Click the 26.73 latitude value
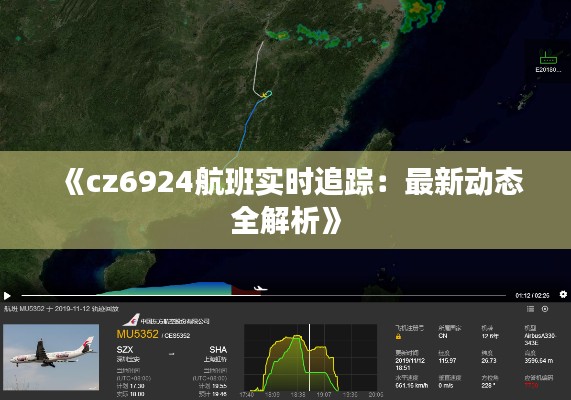Screen dimensions: 571x400 pyautogui.click(x=489, y=361)
